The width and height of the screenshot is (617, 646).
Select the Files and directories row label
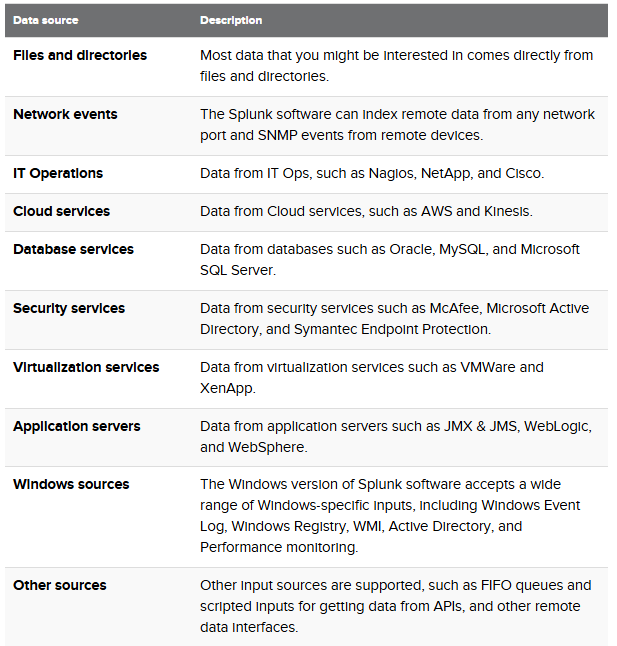point(80,55)
